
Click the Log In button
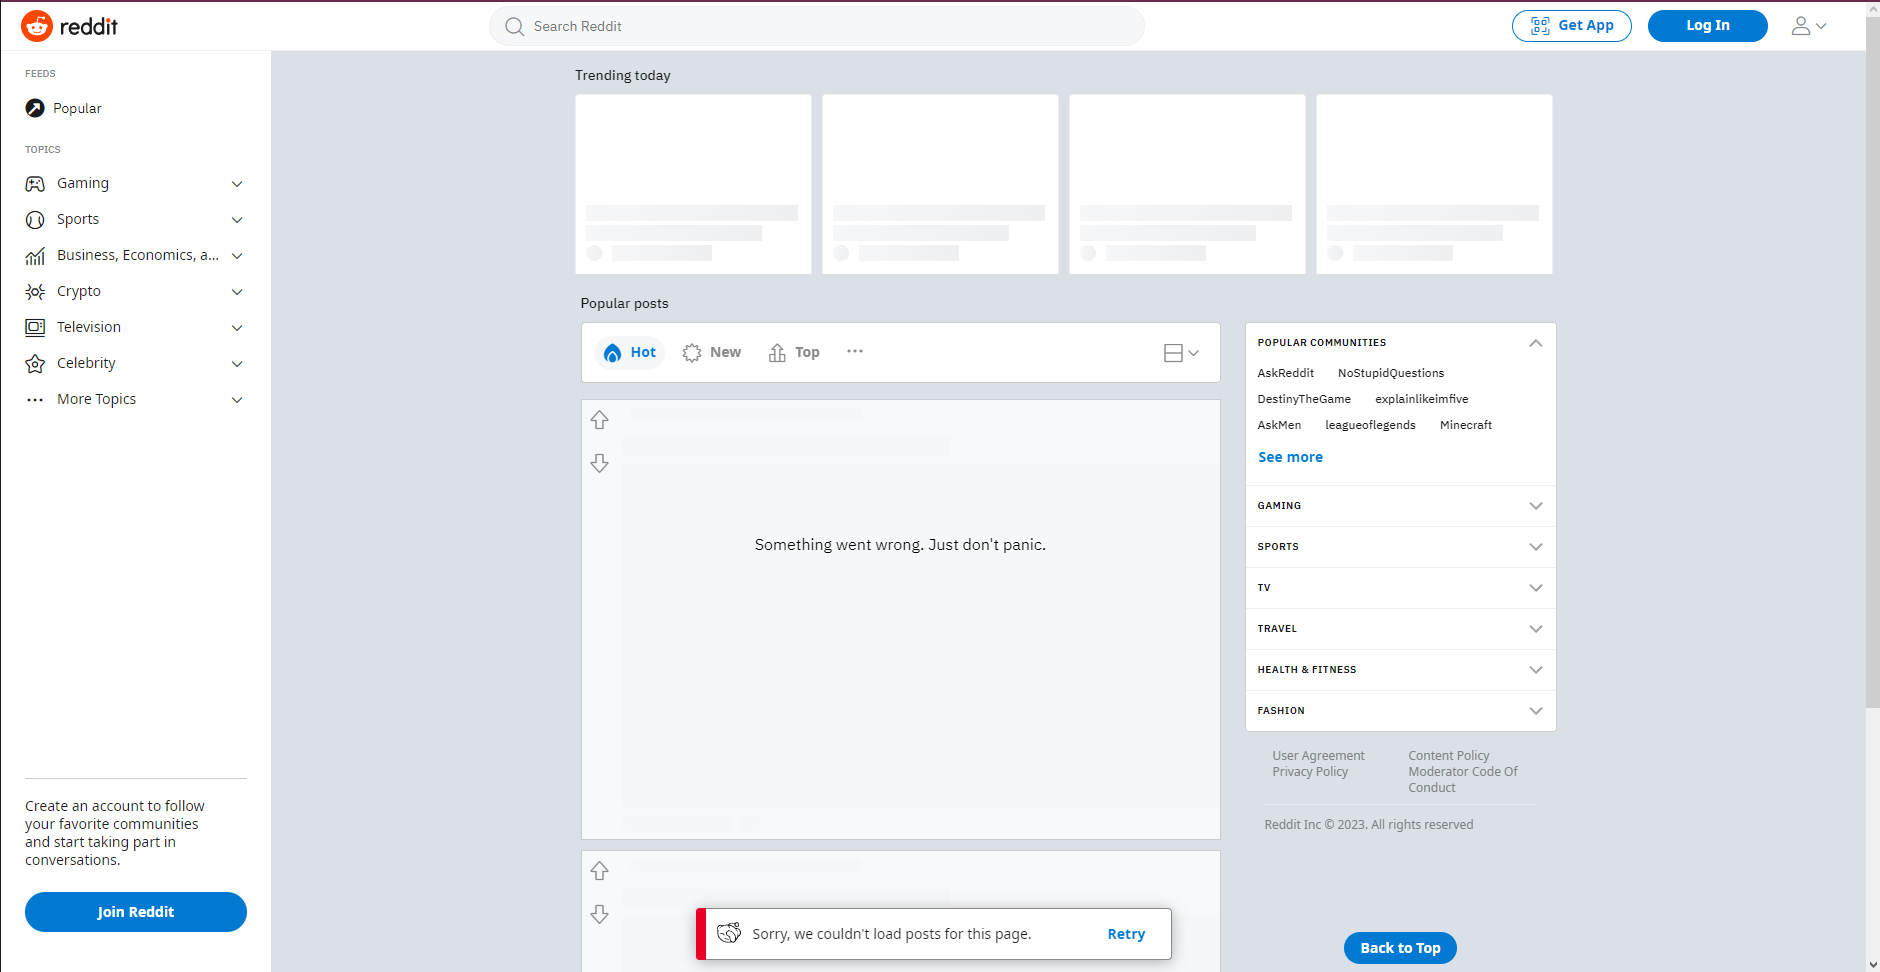(1708, 26)
